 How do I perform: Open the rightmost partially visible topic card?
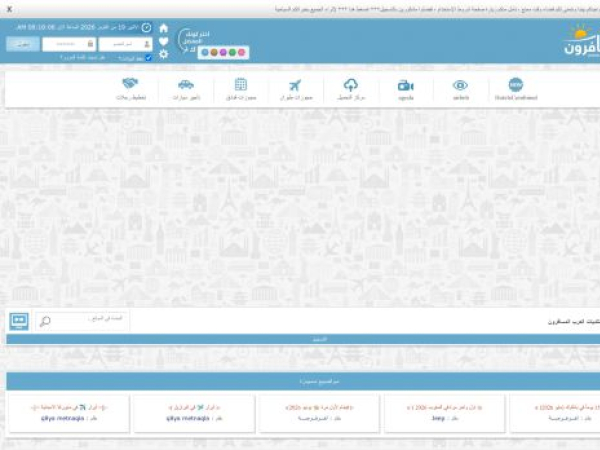(555, 413)
